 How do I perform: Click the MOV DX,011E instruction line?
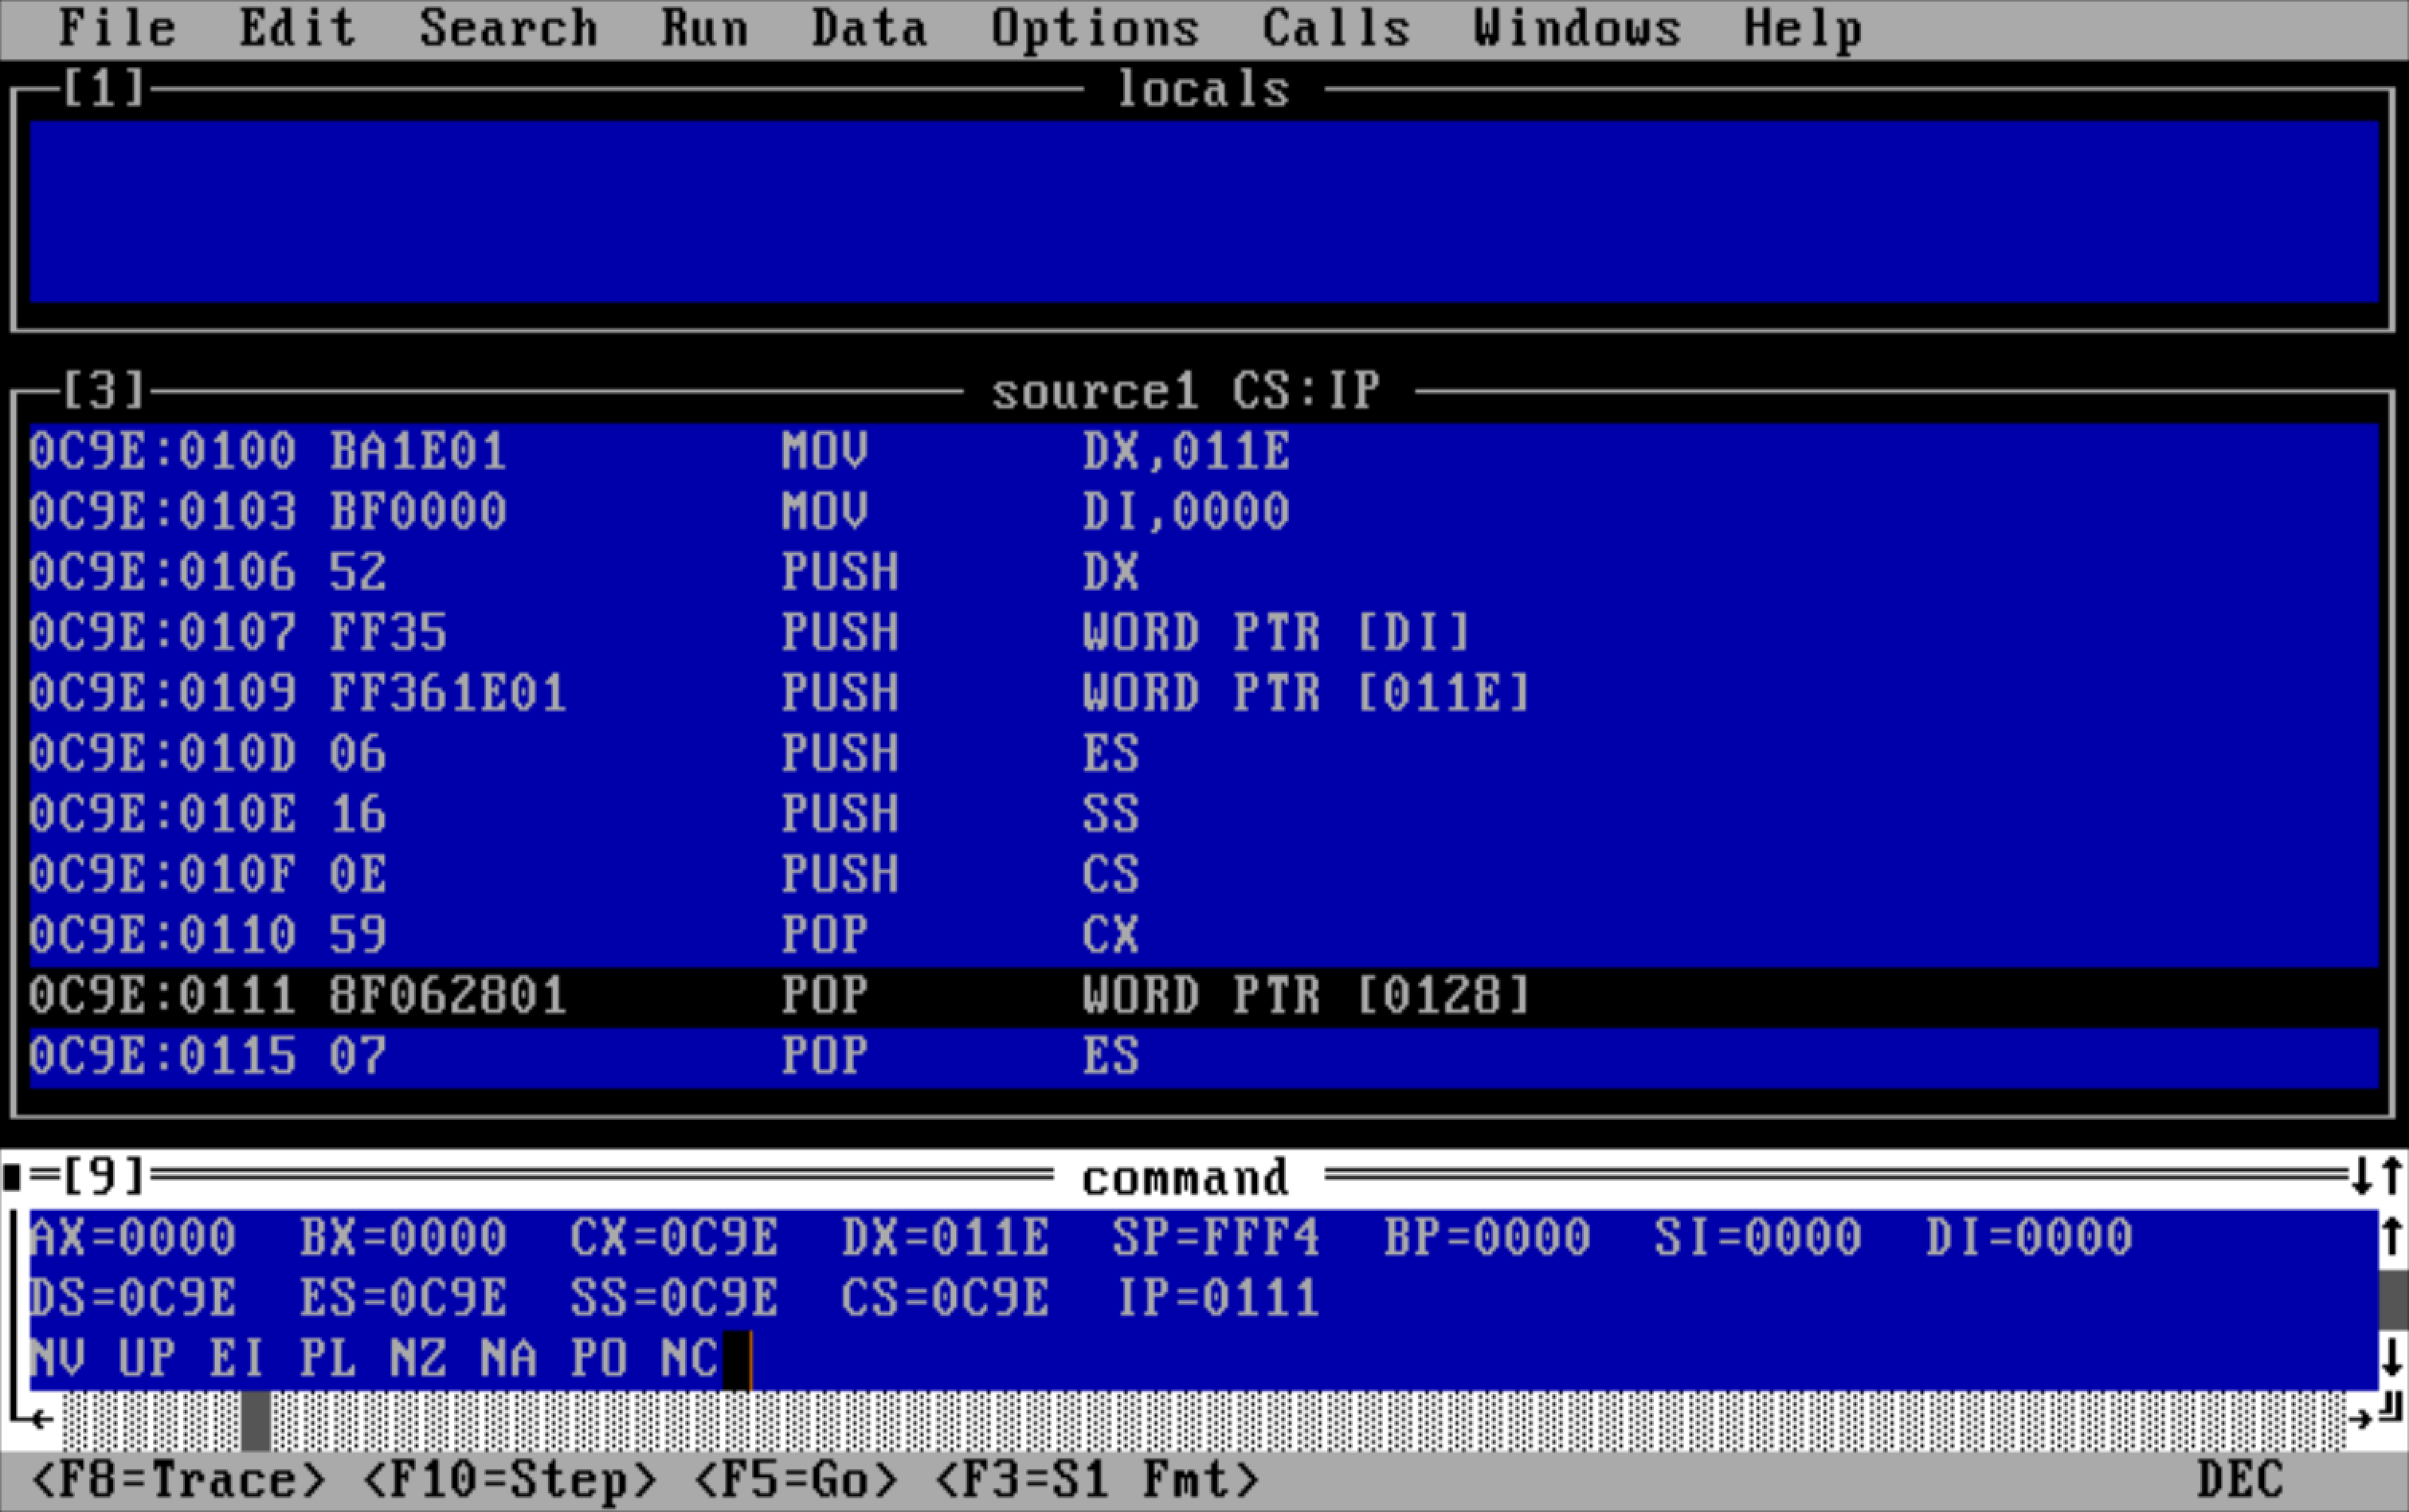click(x=1204, y=452)
